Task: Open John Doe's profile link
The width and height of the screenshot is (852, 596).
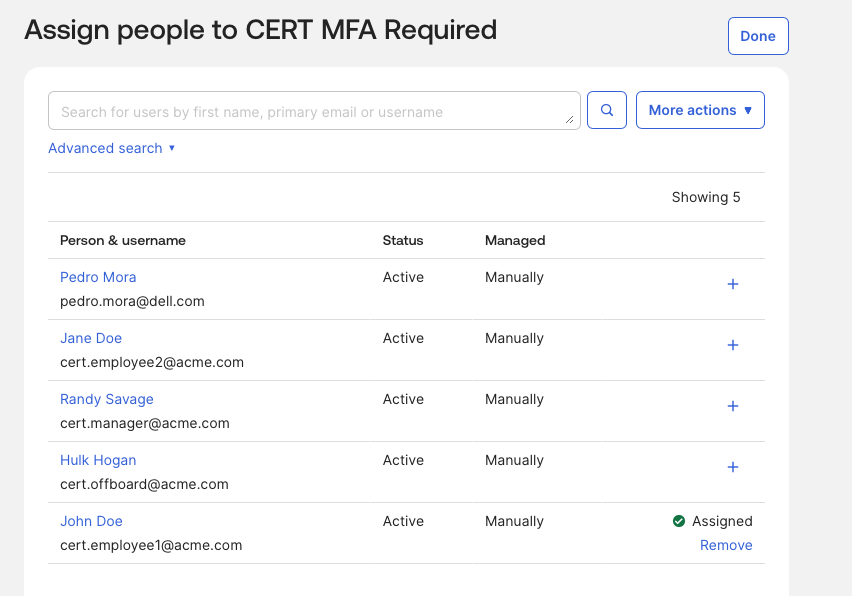Action: tap(91, 521)
